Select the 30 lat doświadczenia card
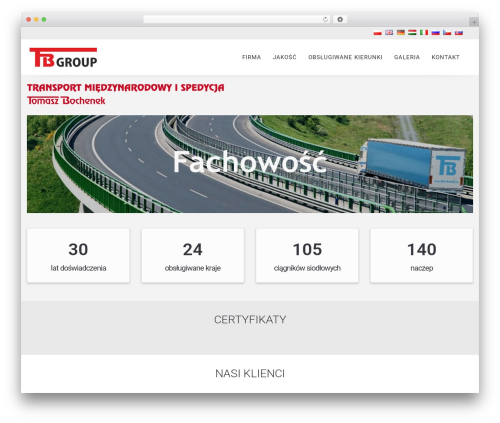The image size is (500, 423). click(x=78, y=256)
